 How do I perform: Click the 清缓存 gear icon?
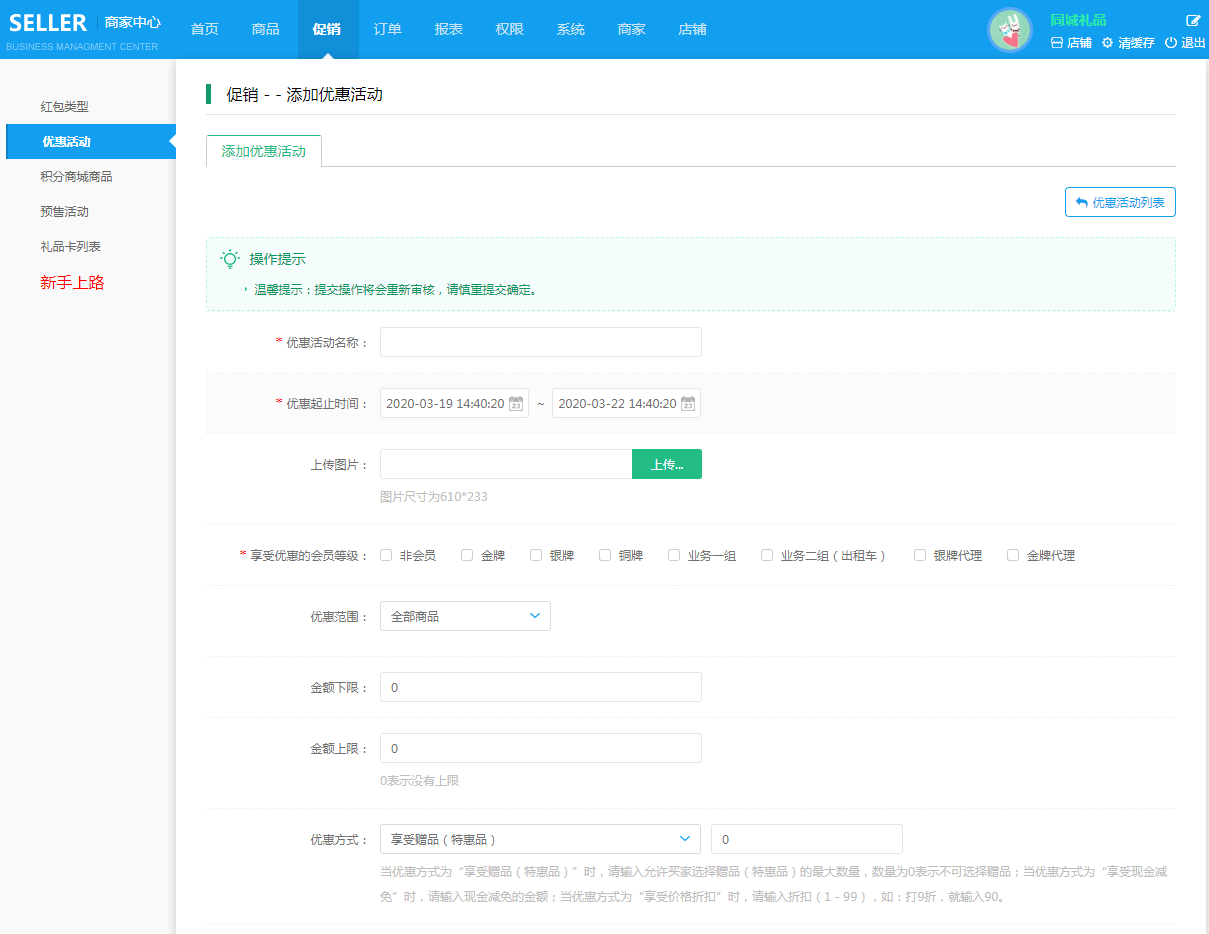point(1107,43)
